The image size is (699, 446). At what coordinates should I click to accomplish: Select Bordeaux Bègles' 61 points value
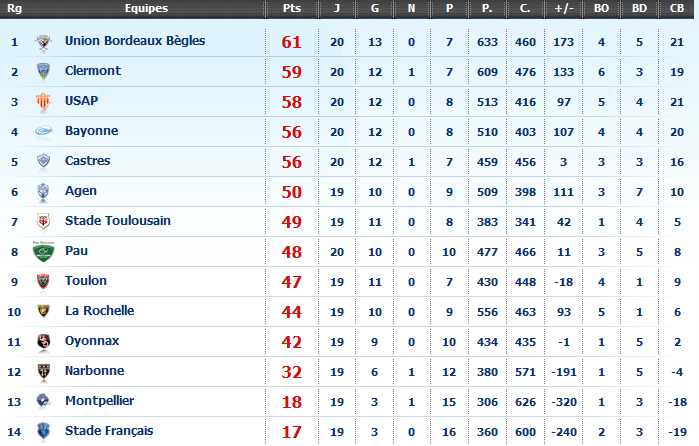(292, 42)
